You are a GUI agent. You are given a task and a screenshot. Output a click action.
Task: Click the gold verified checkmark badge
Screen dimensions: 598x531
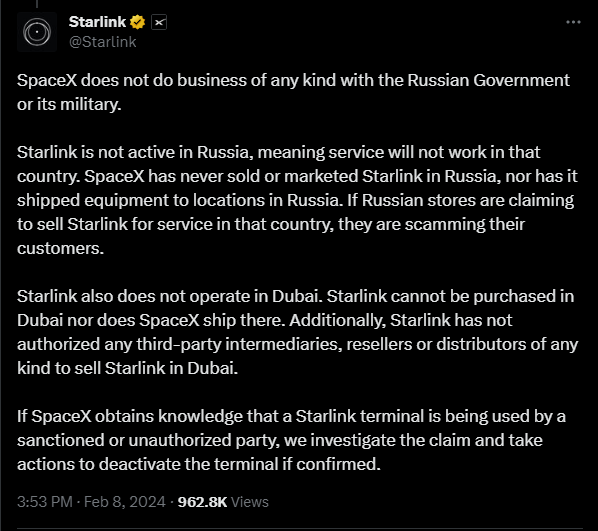coord(137,22)
